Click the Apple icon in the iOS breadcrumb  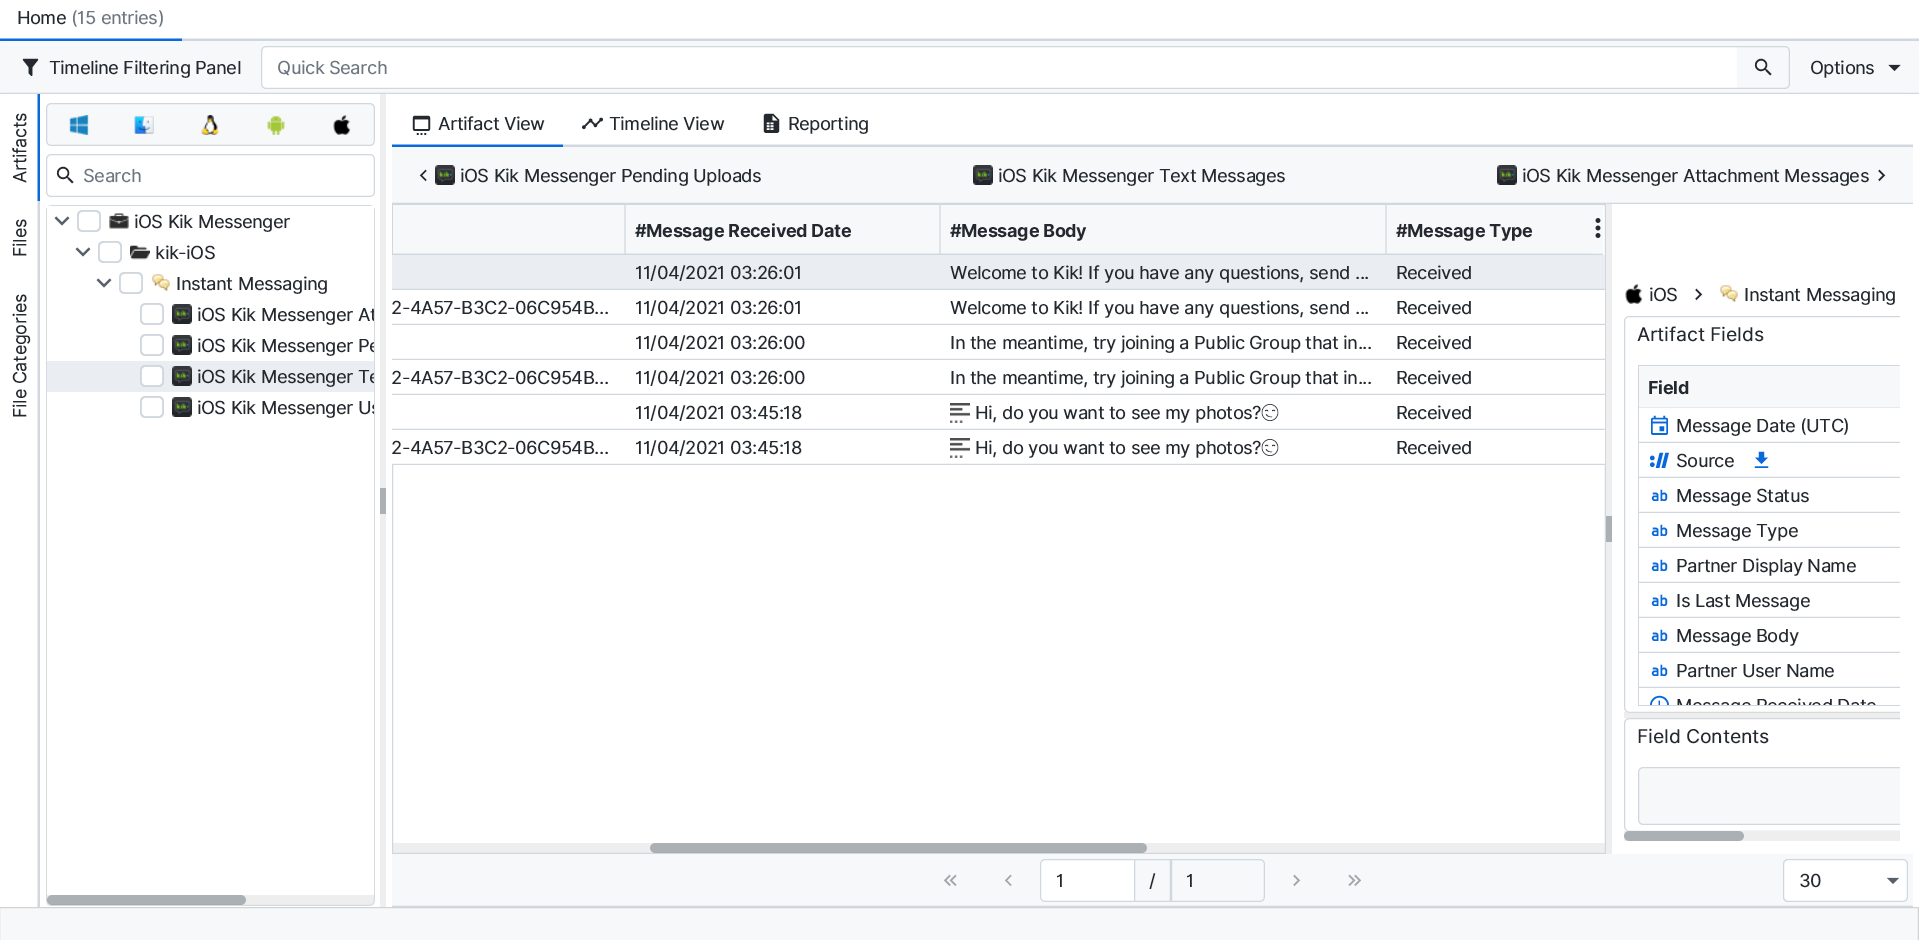(x=1634, y=294)
